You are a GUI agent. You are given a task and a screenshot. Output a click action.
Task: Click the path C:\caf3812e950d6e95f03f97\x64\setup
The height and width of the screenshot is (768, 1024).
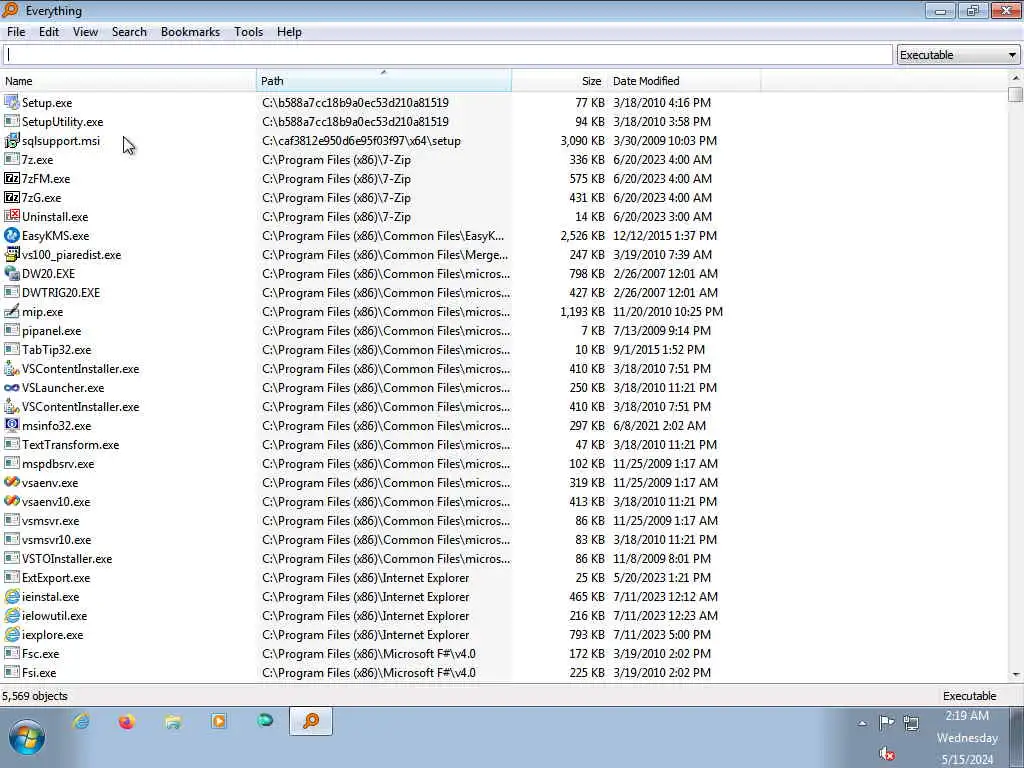[x=362, y=140]
